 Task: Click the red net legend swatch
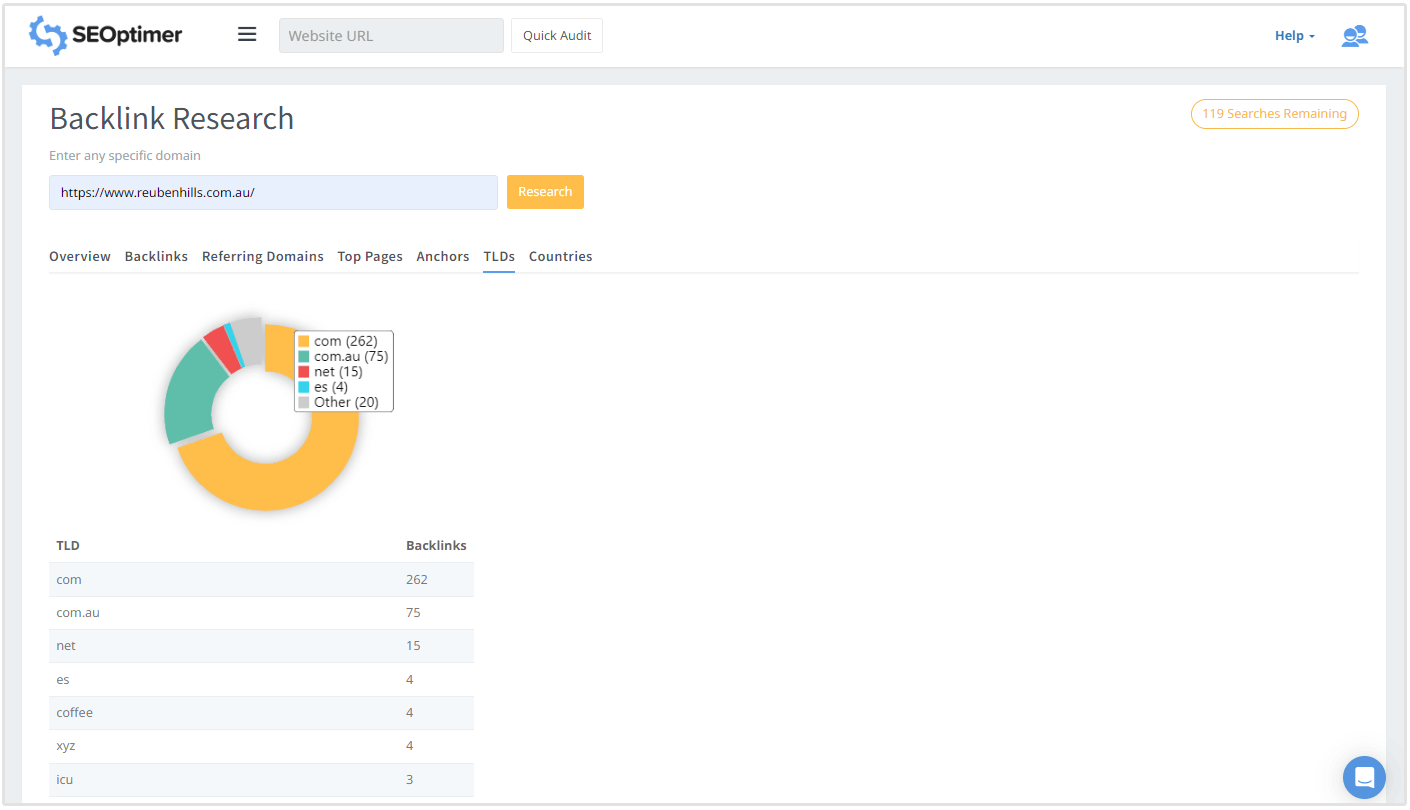304,372
